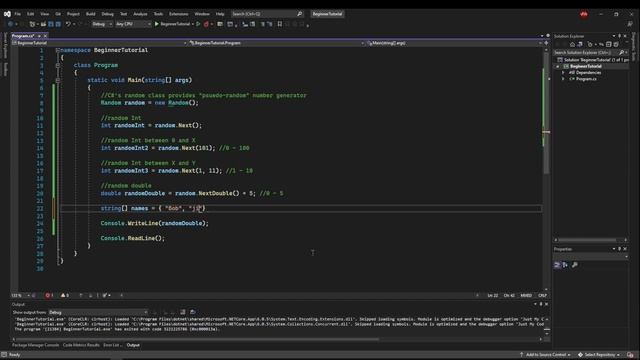Open the Debug configuration dropdown
This screenshot has height=360, width=640.
pos(102,24)
